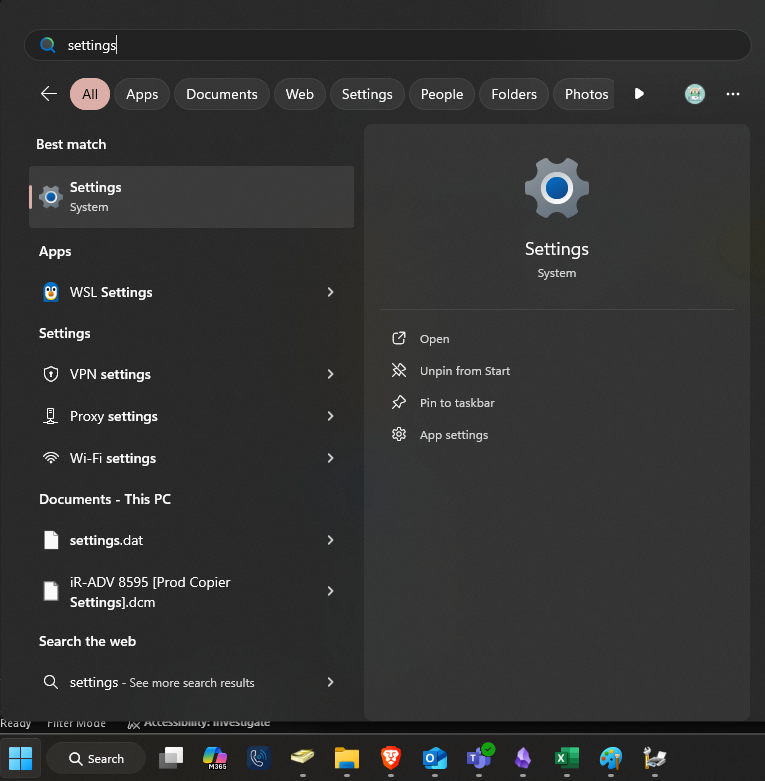Open Microsoft Teams from taskbar
Viewport: 765px width, 781px height.
479,758
